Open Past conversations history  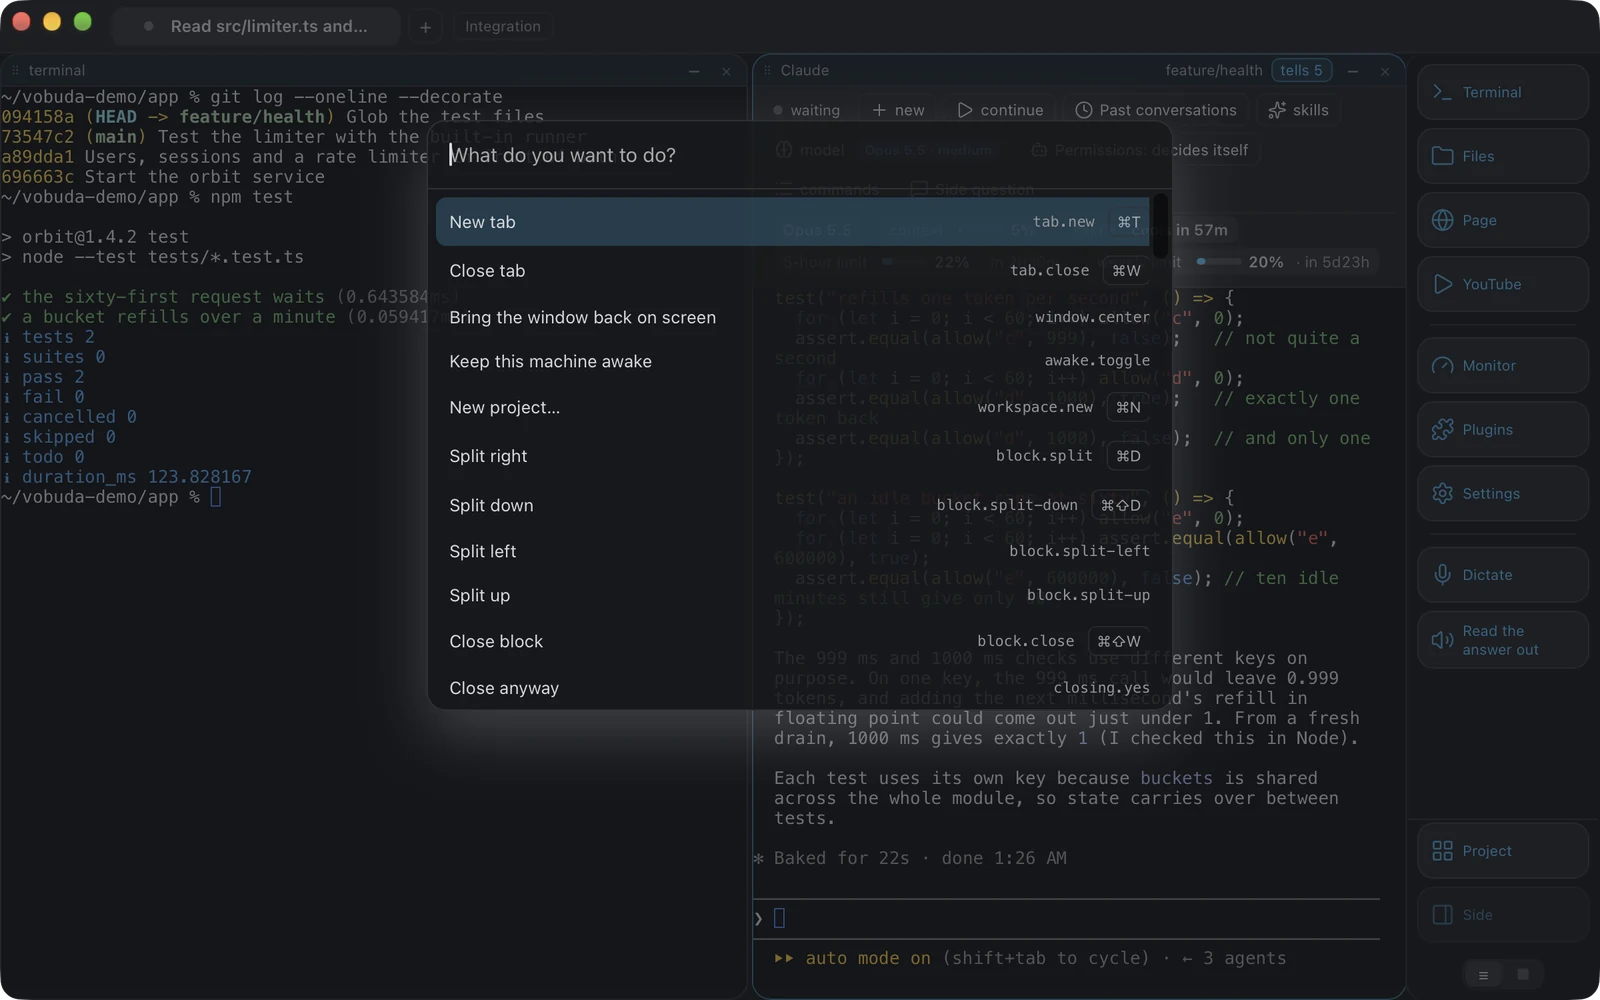[x=1156, y=110]
